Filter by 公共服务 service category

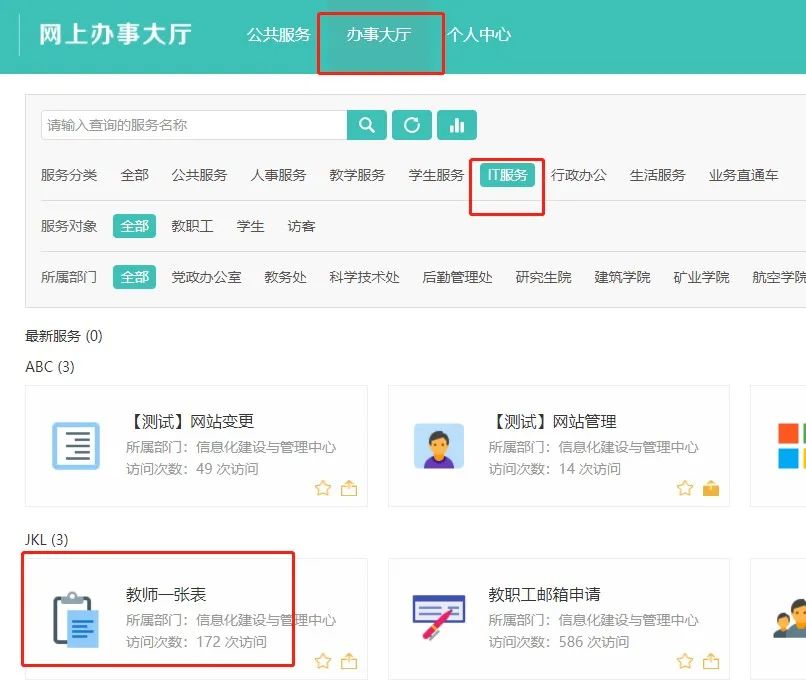(x=199, y=175)
